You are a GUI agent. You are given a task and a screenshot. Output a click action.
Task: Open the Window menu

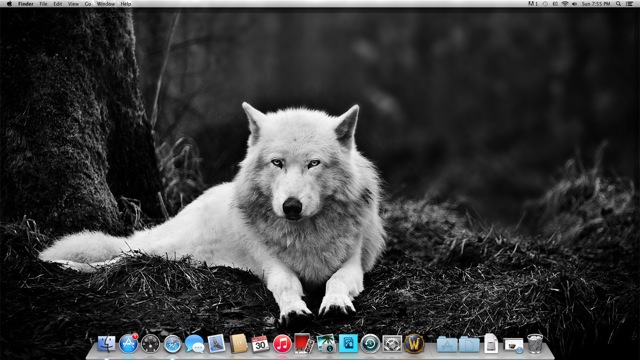(x=106, y=4)
